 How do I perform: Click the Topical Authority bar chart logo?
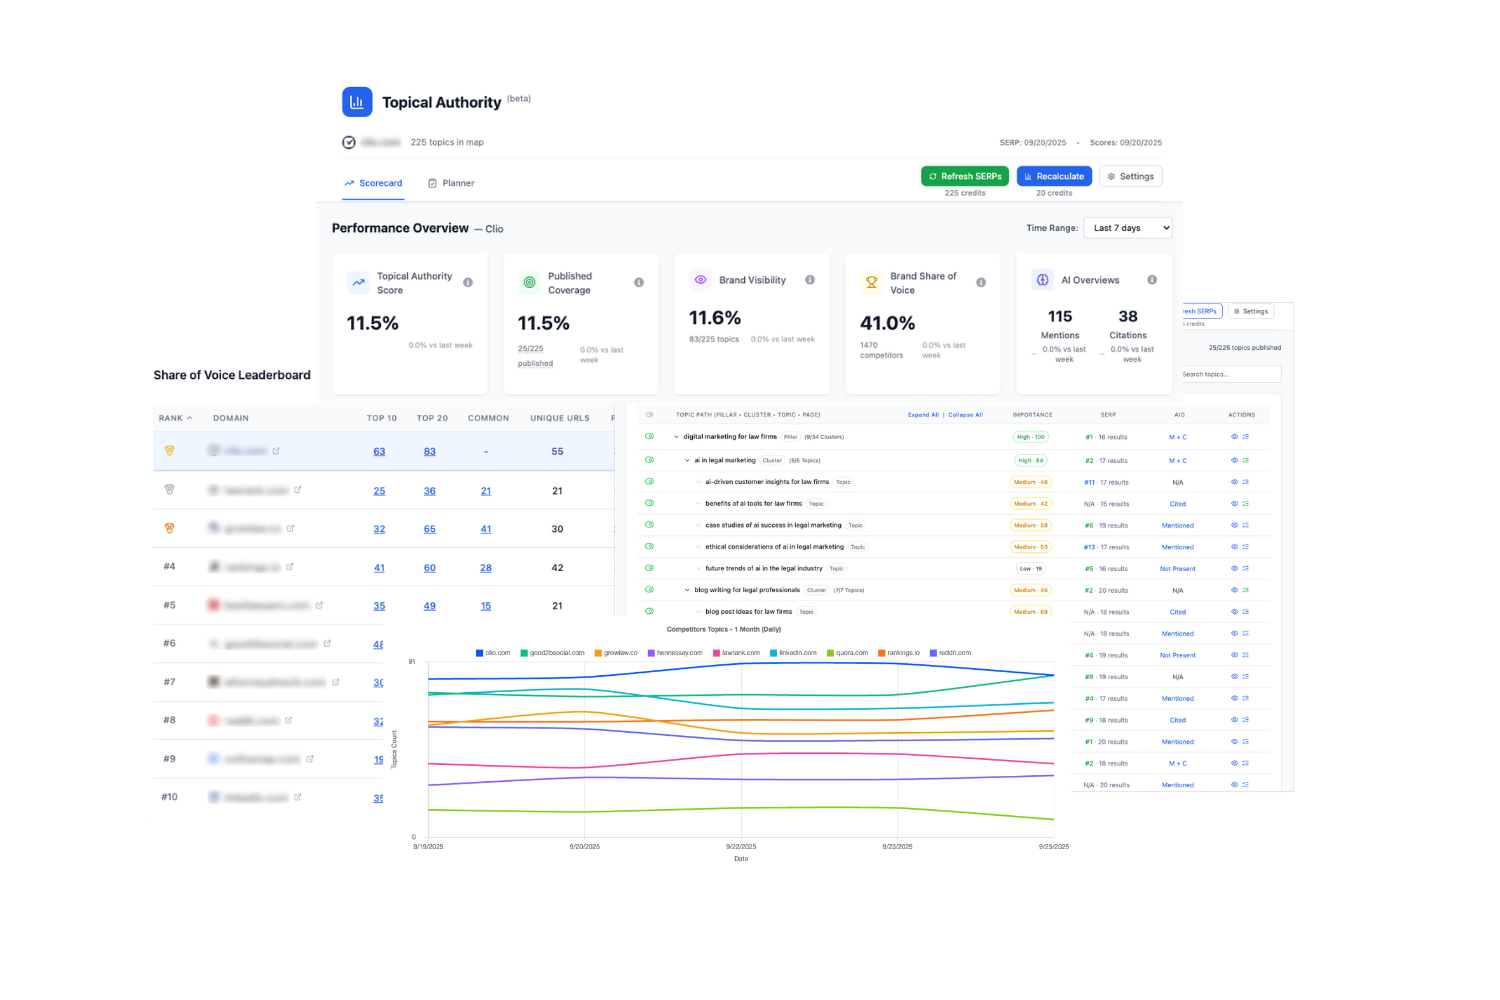[x=357, y=102]
